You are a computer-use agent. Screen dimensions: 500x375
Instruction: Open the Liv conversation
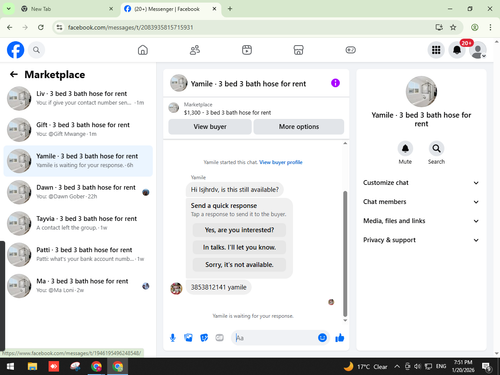pyautogui.click(x=78, y=98)
